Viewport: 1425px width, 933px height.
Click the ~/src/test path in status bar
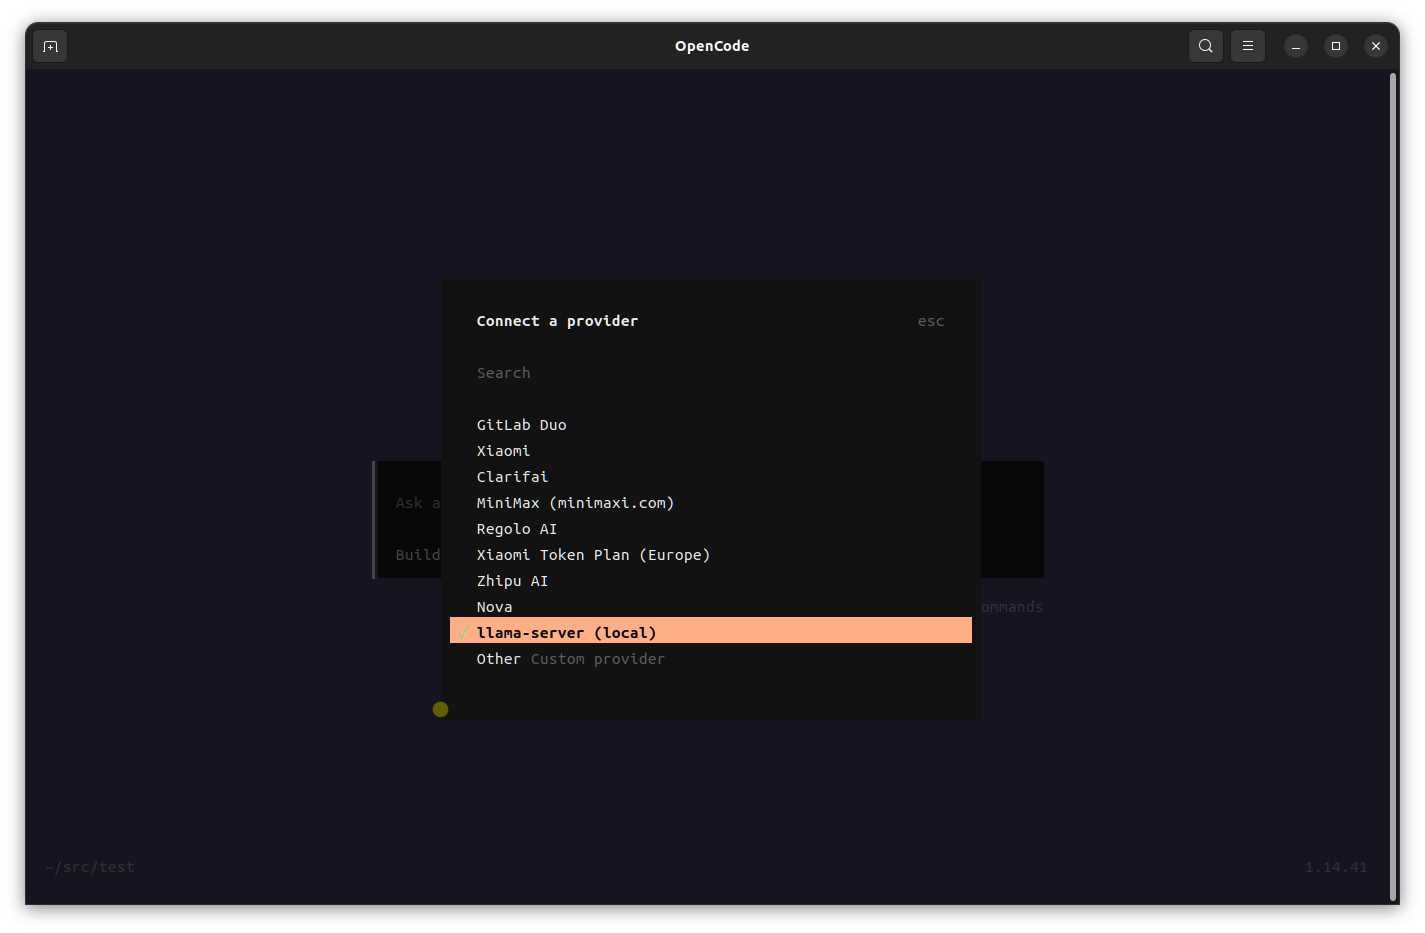pos(89,867)
